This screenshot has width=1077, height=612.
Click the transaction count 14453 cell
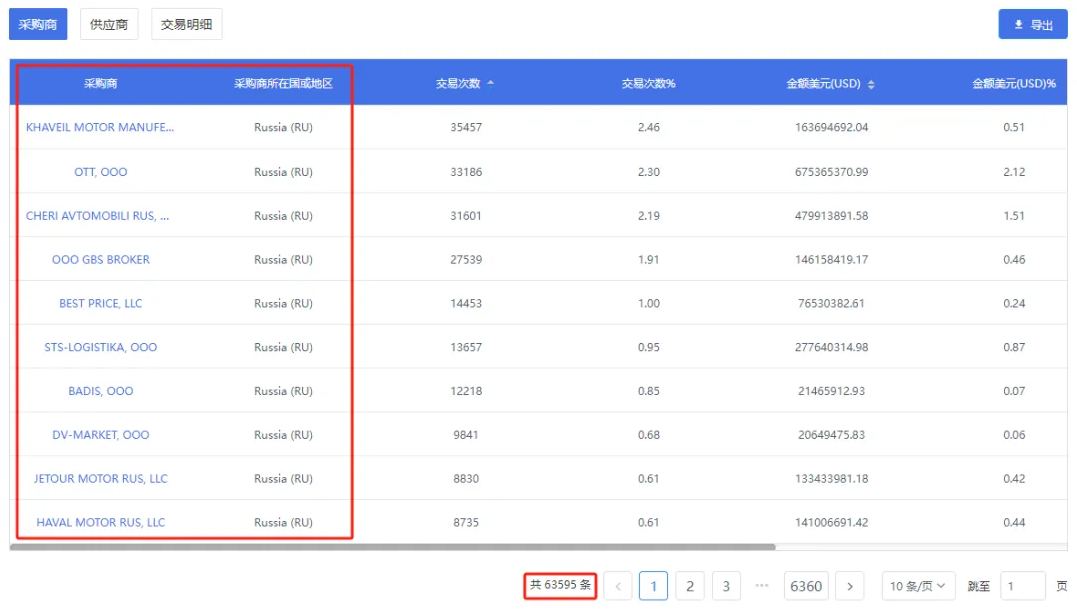click(466, 303)
